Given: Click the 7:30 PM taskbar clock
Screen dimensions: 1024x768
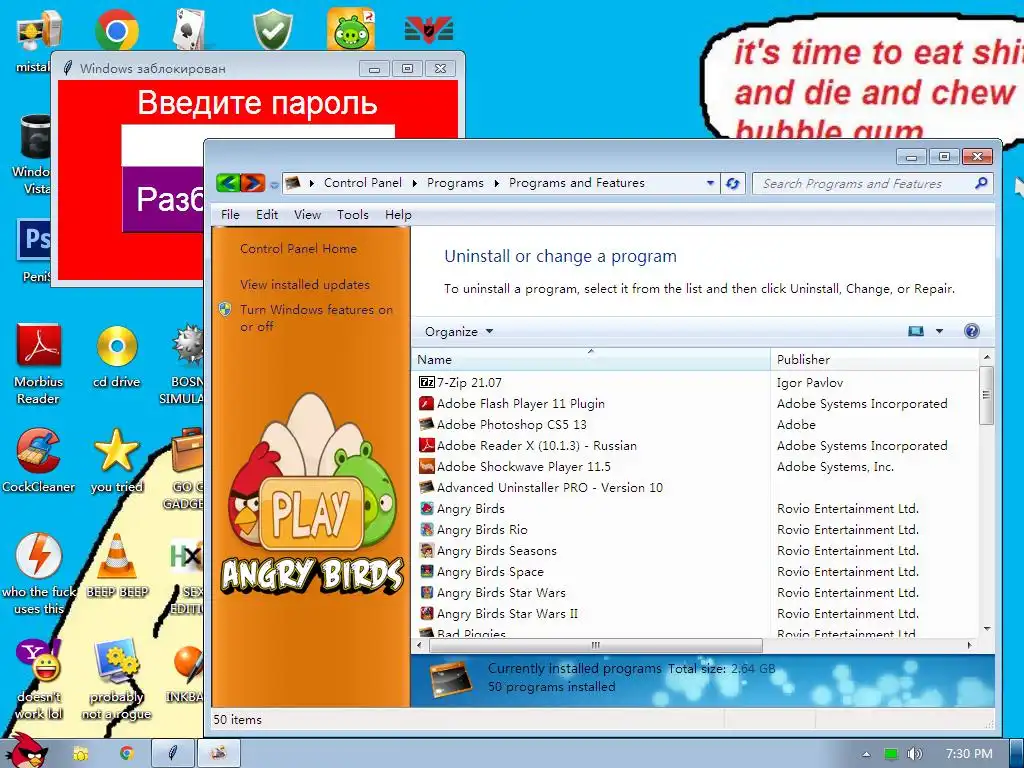Looking at the screenshot, I should (x=969, y=754).
